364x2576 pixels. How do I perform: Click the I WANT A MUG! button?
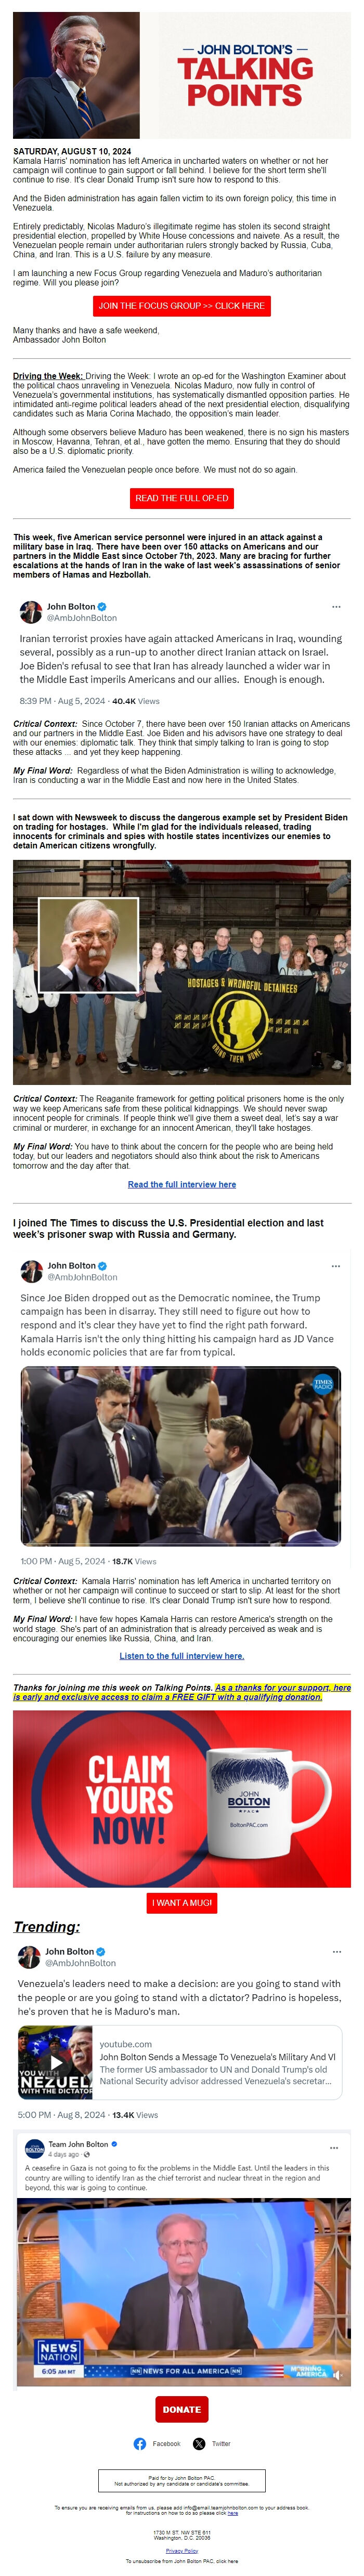pyautogui.click(x=182, y=1902)
